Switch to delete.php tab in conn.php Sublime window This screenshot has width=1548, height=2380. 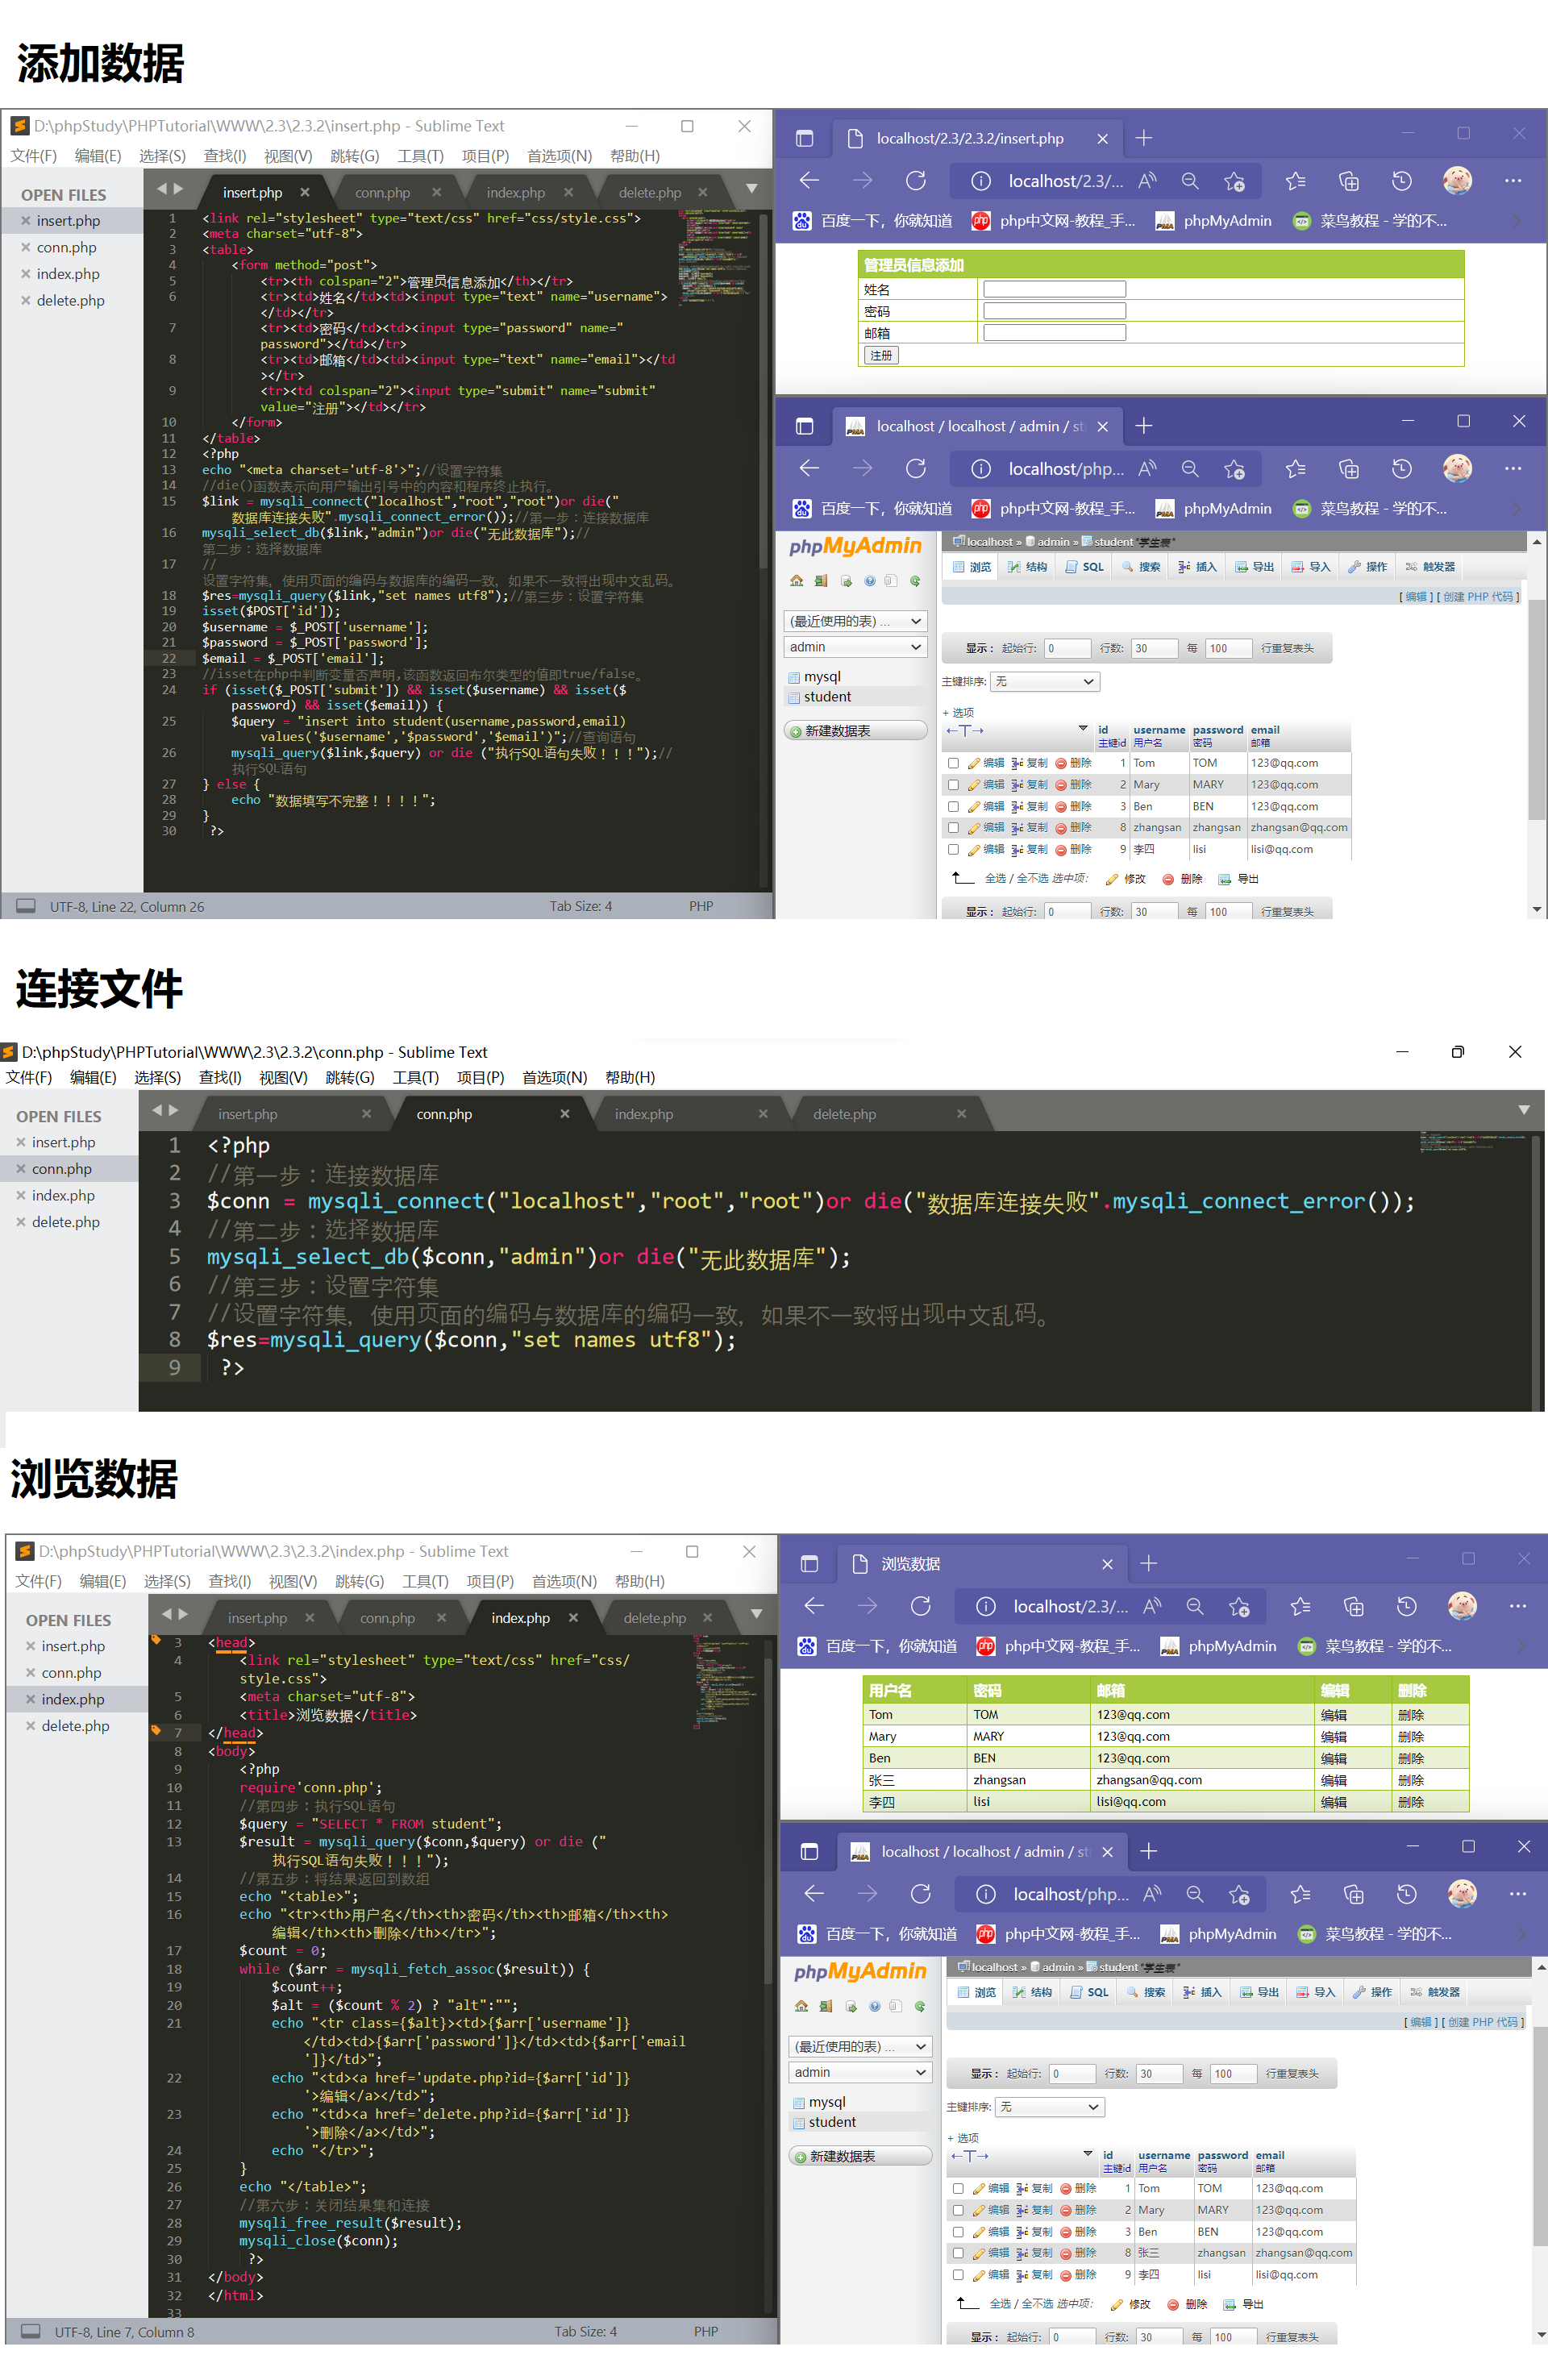(844, 1114)
